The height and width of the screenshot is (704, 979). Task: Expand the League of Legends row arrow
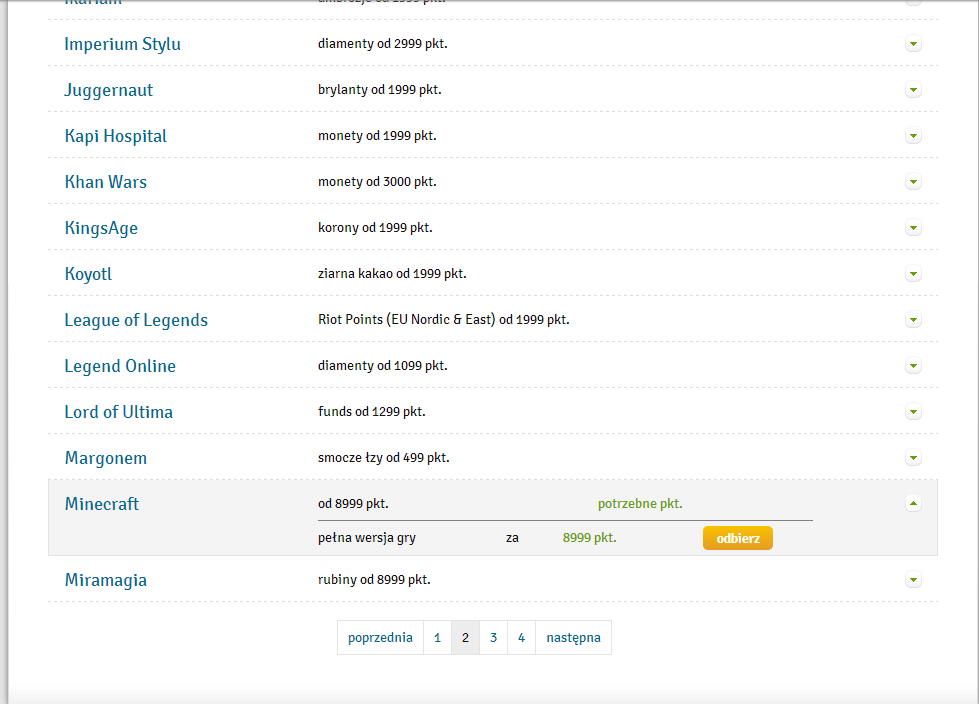pyautogui.click(x=913, y=320)
